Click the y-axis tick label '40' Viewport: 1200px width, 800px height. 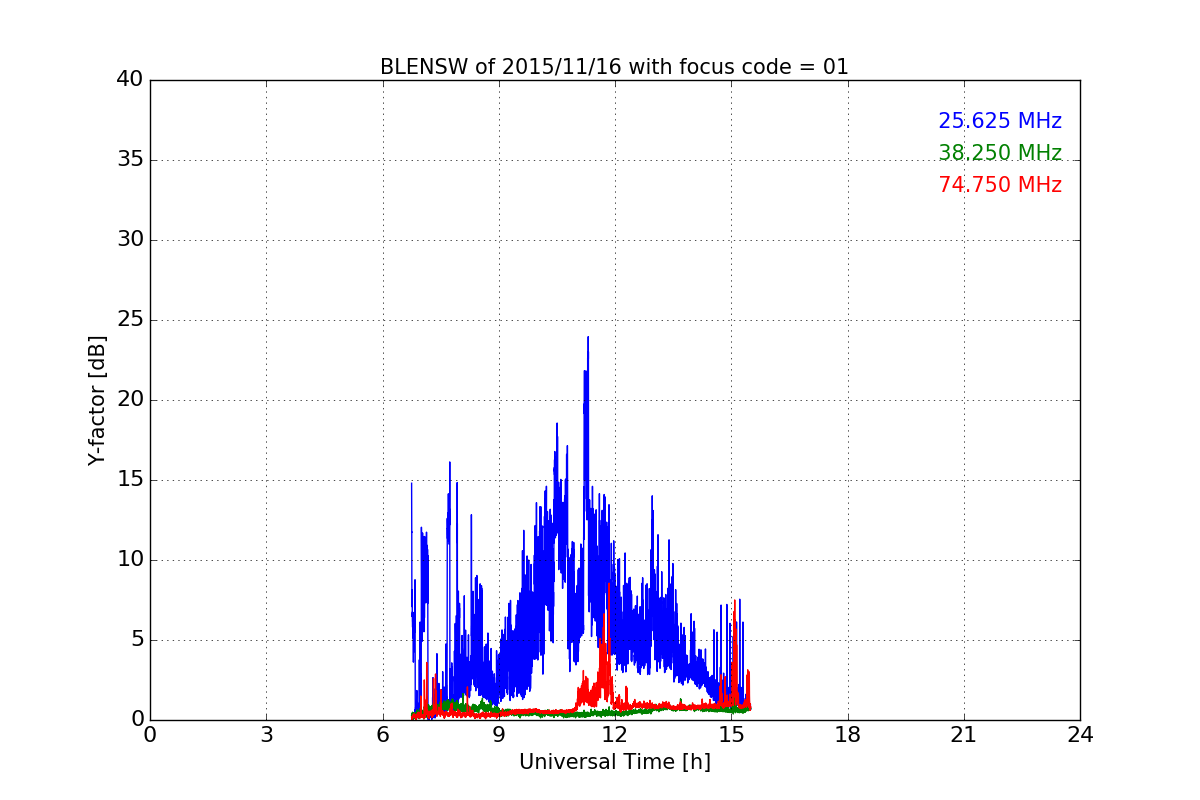[130, 80]
